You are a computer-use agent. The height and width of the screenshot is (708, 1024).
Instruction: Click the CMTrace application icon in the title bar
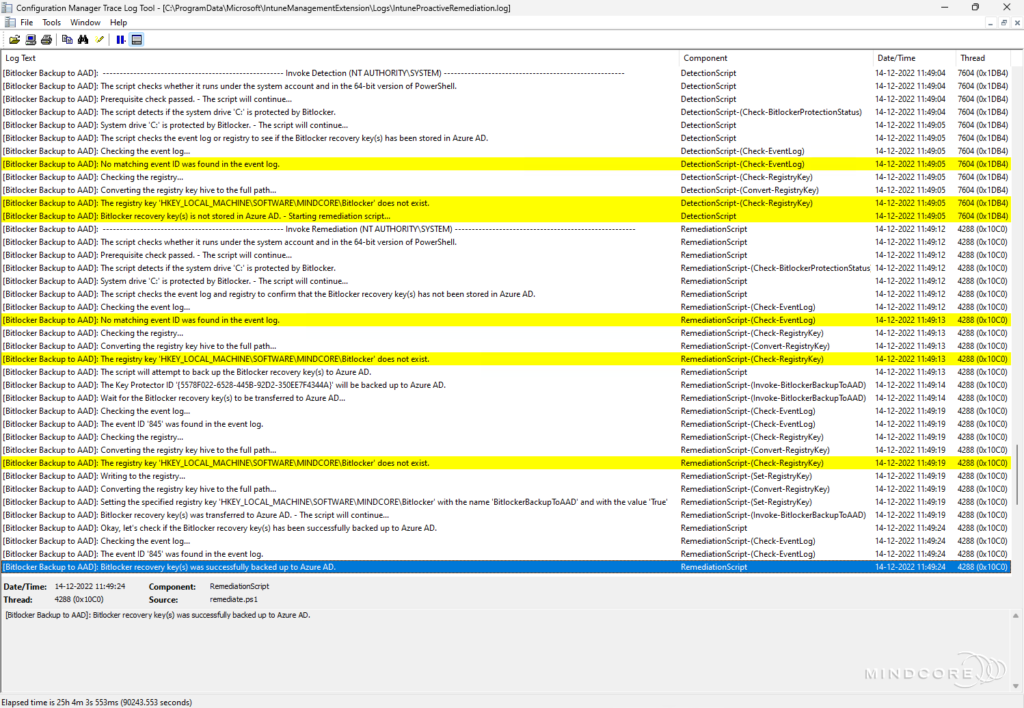point(7,7)
